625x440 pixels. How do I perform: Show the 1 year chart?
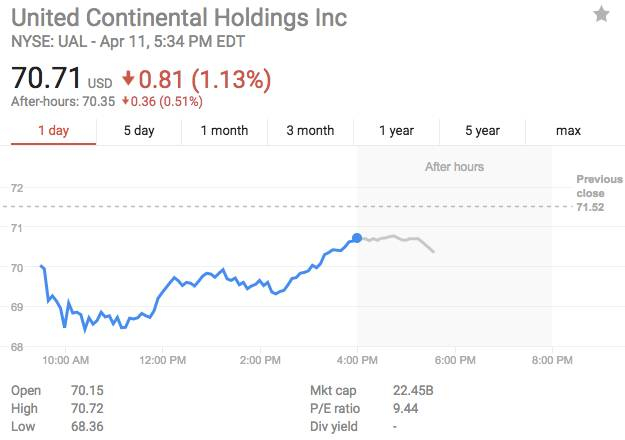pyautogui.click(x=396, y=131)
